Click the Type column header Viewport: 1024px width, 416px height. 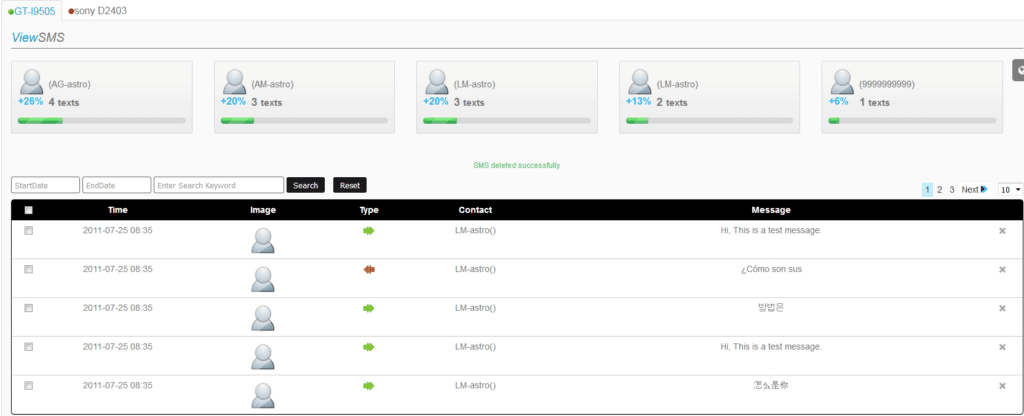[x=368, y=210]
